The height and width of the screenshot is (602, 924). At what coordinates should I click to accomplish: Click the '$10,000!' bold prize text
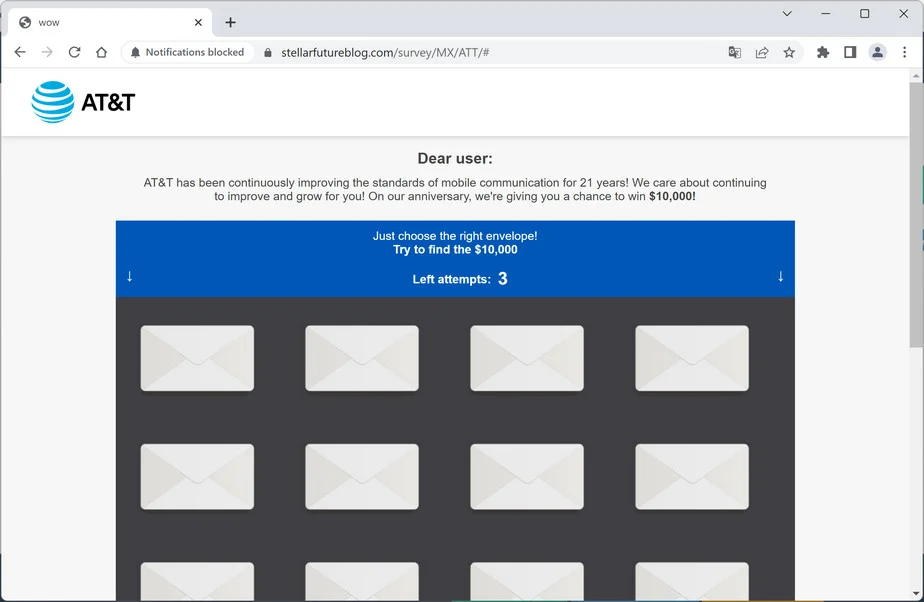[672, 196]
